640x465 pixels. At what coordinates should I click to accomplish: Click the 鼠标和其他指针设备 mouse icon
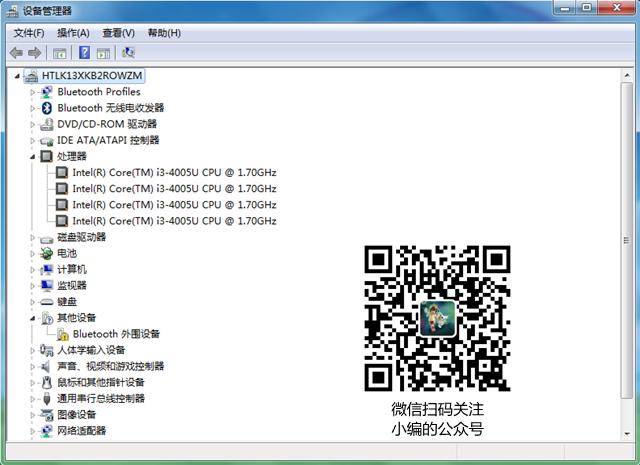click(x=47, y=383)
